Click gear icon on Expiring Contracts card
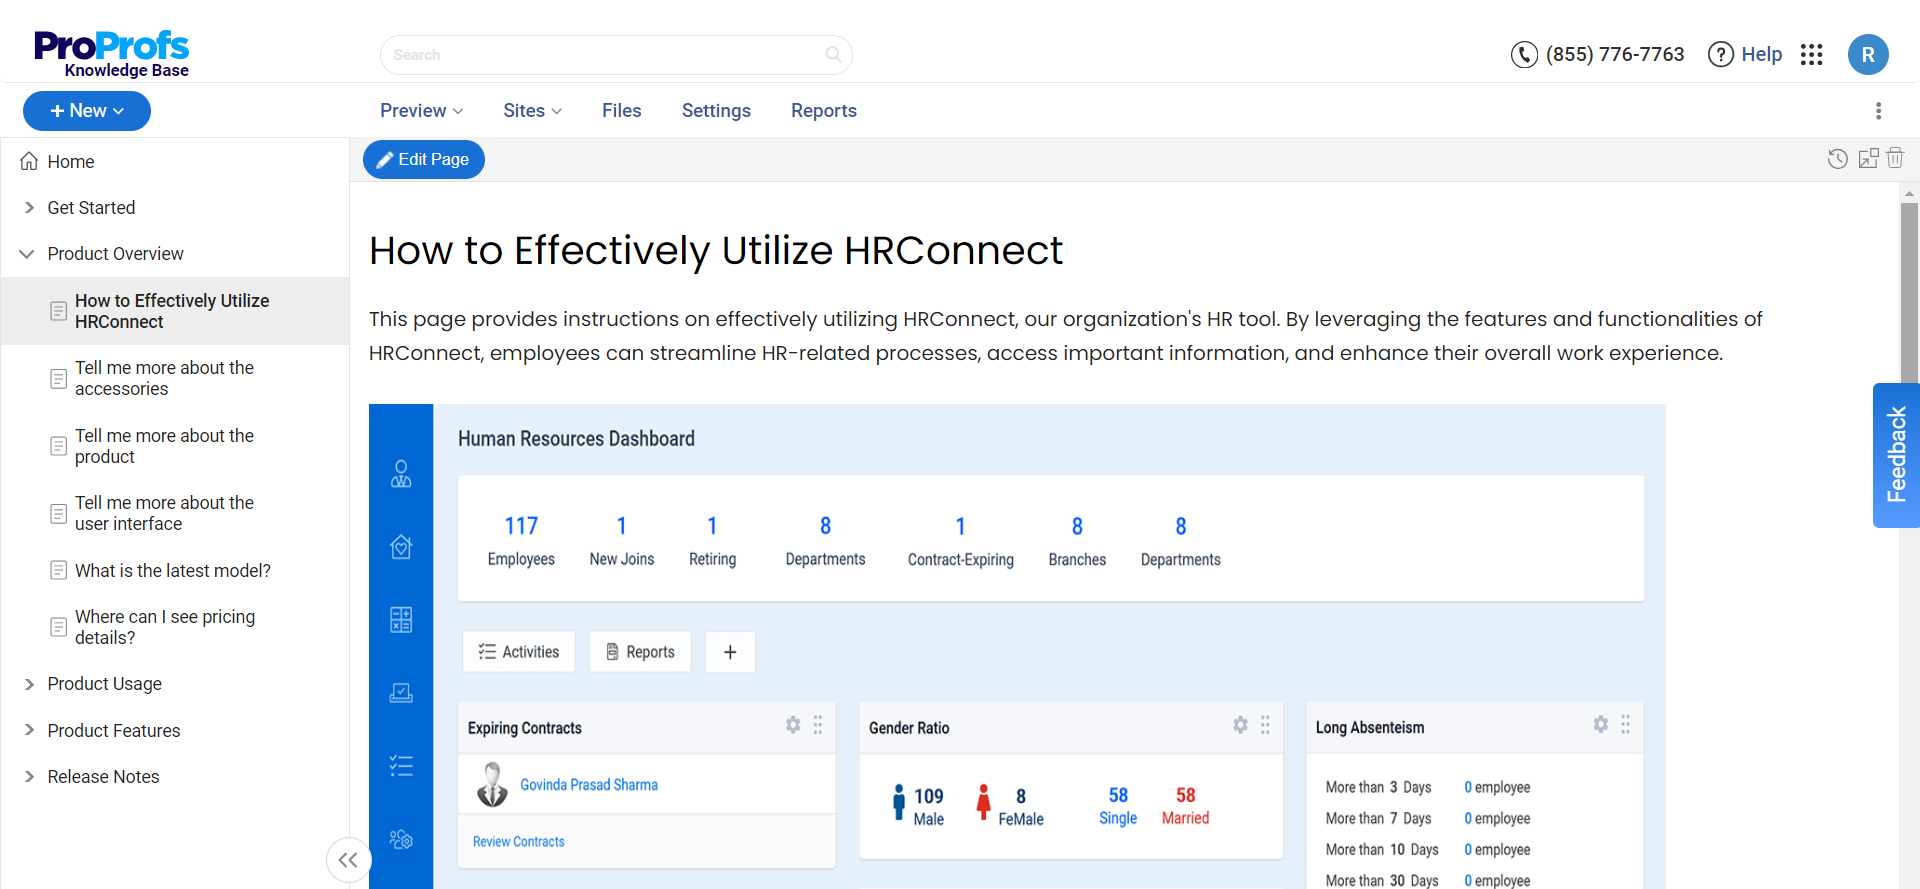 793,725
